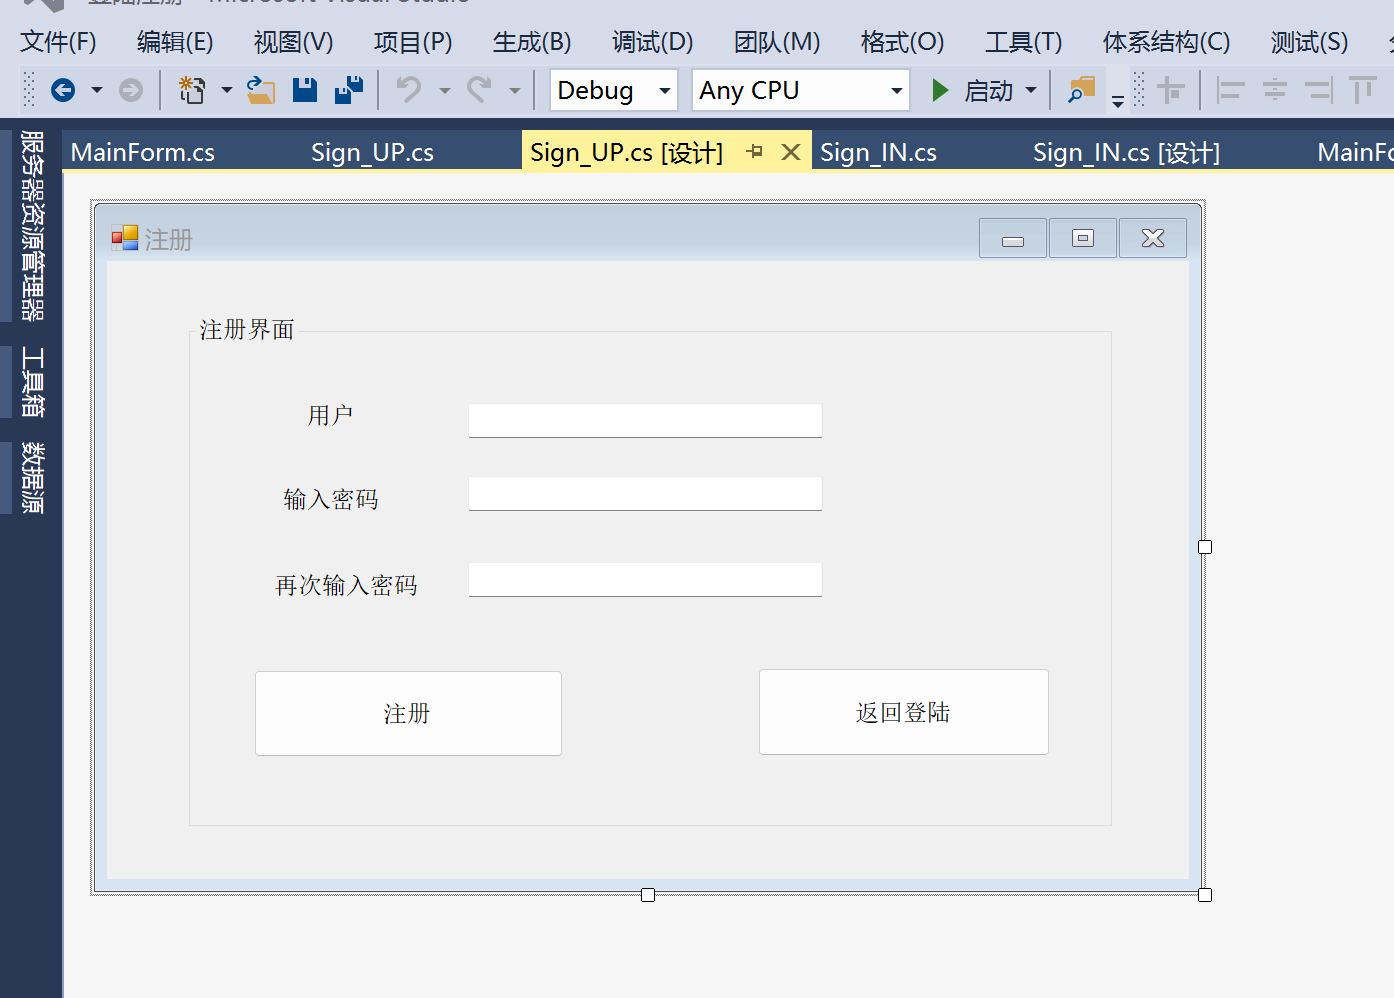Open the 调试(D) menu

pos(652,42)
